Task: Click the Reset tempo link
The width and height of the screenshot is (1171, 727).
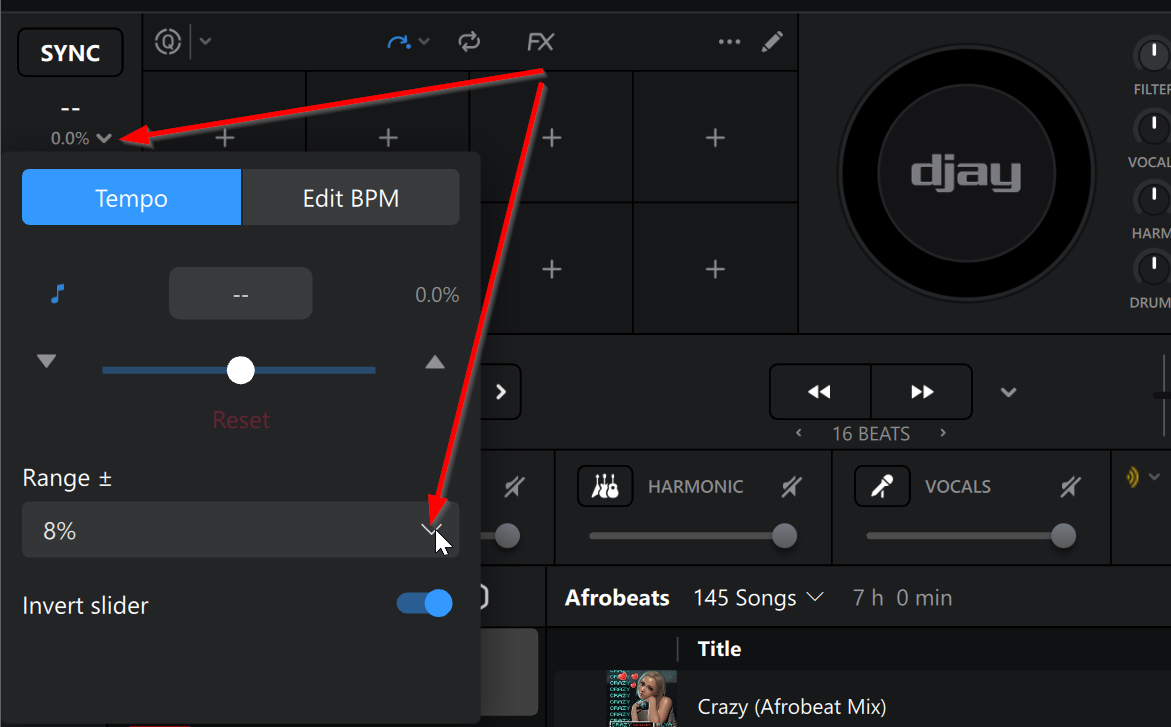Action: 241,420
